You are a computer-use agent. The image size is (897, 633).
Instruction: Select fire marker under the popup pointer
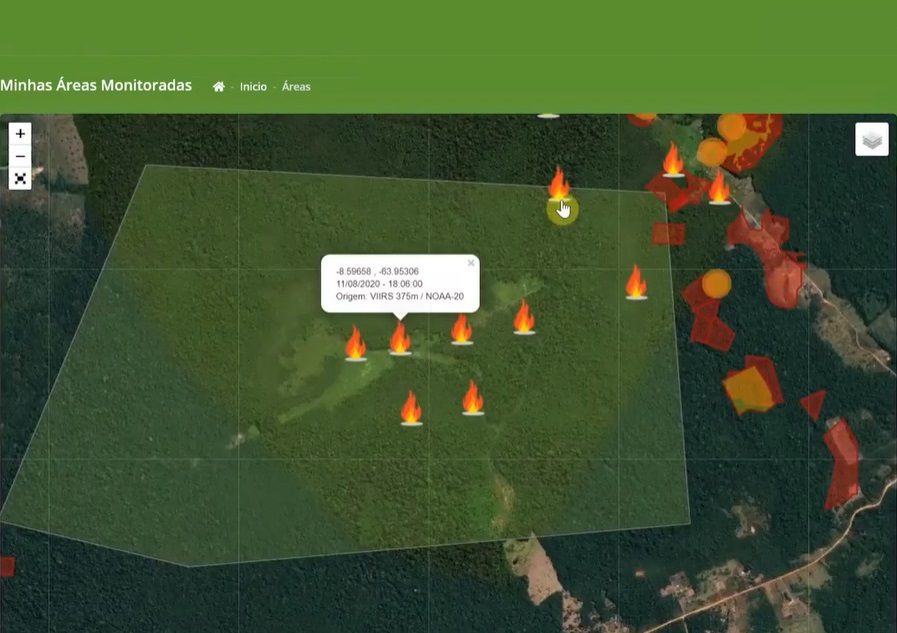point(400,339)
